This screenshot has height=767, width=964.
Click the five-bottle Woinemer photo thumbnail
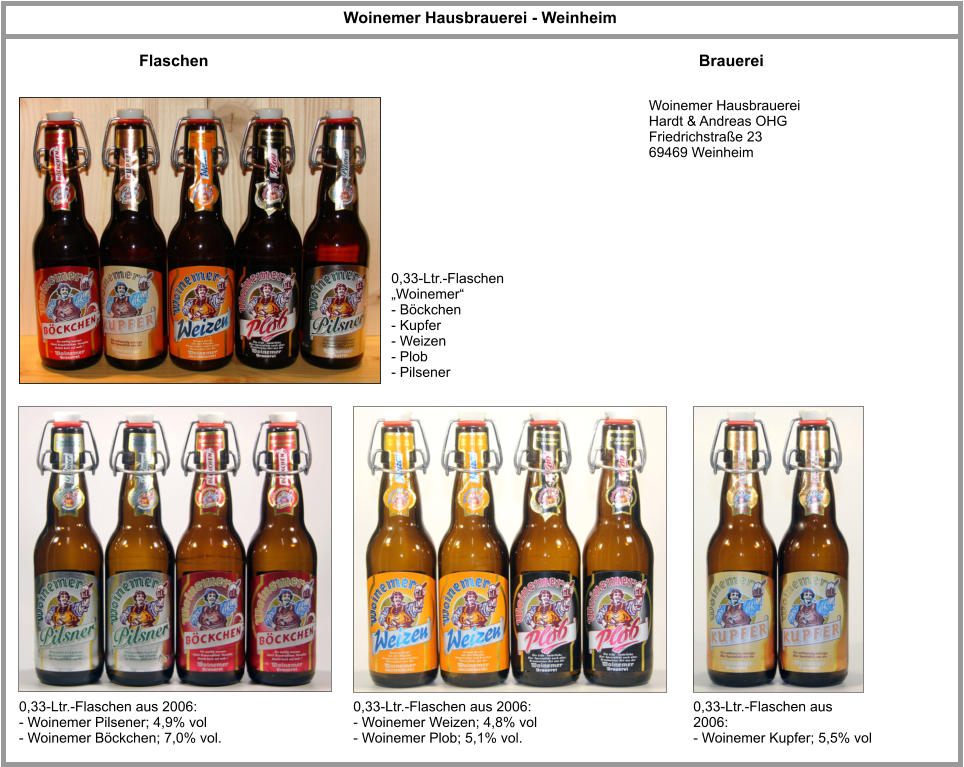[200, 240]
